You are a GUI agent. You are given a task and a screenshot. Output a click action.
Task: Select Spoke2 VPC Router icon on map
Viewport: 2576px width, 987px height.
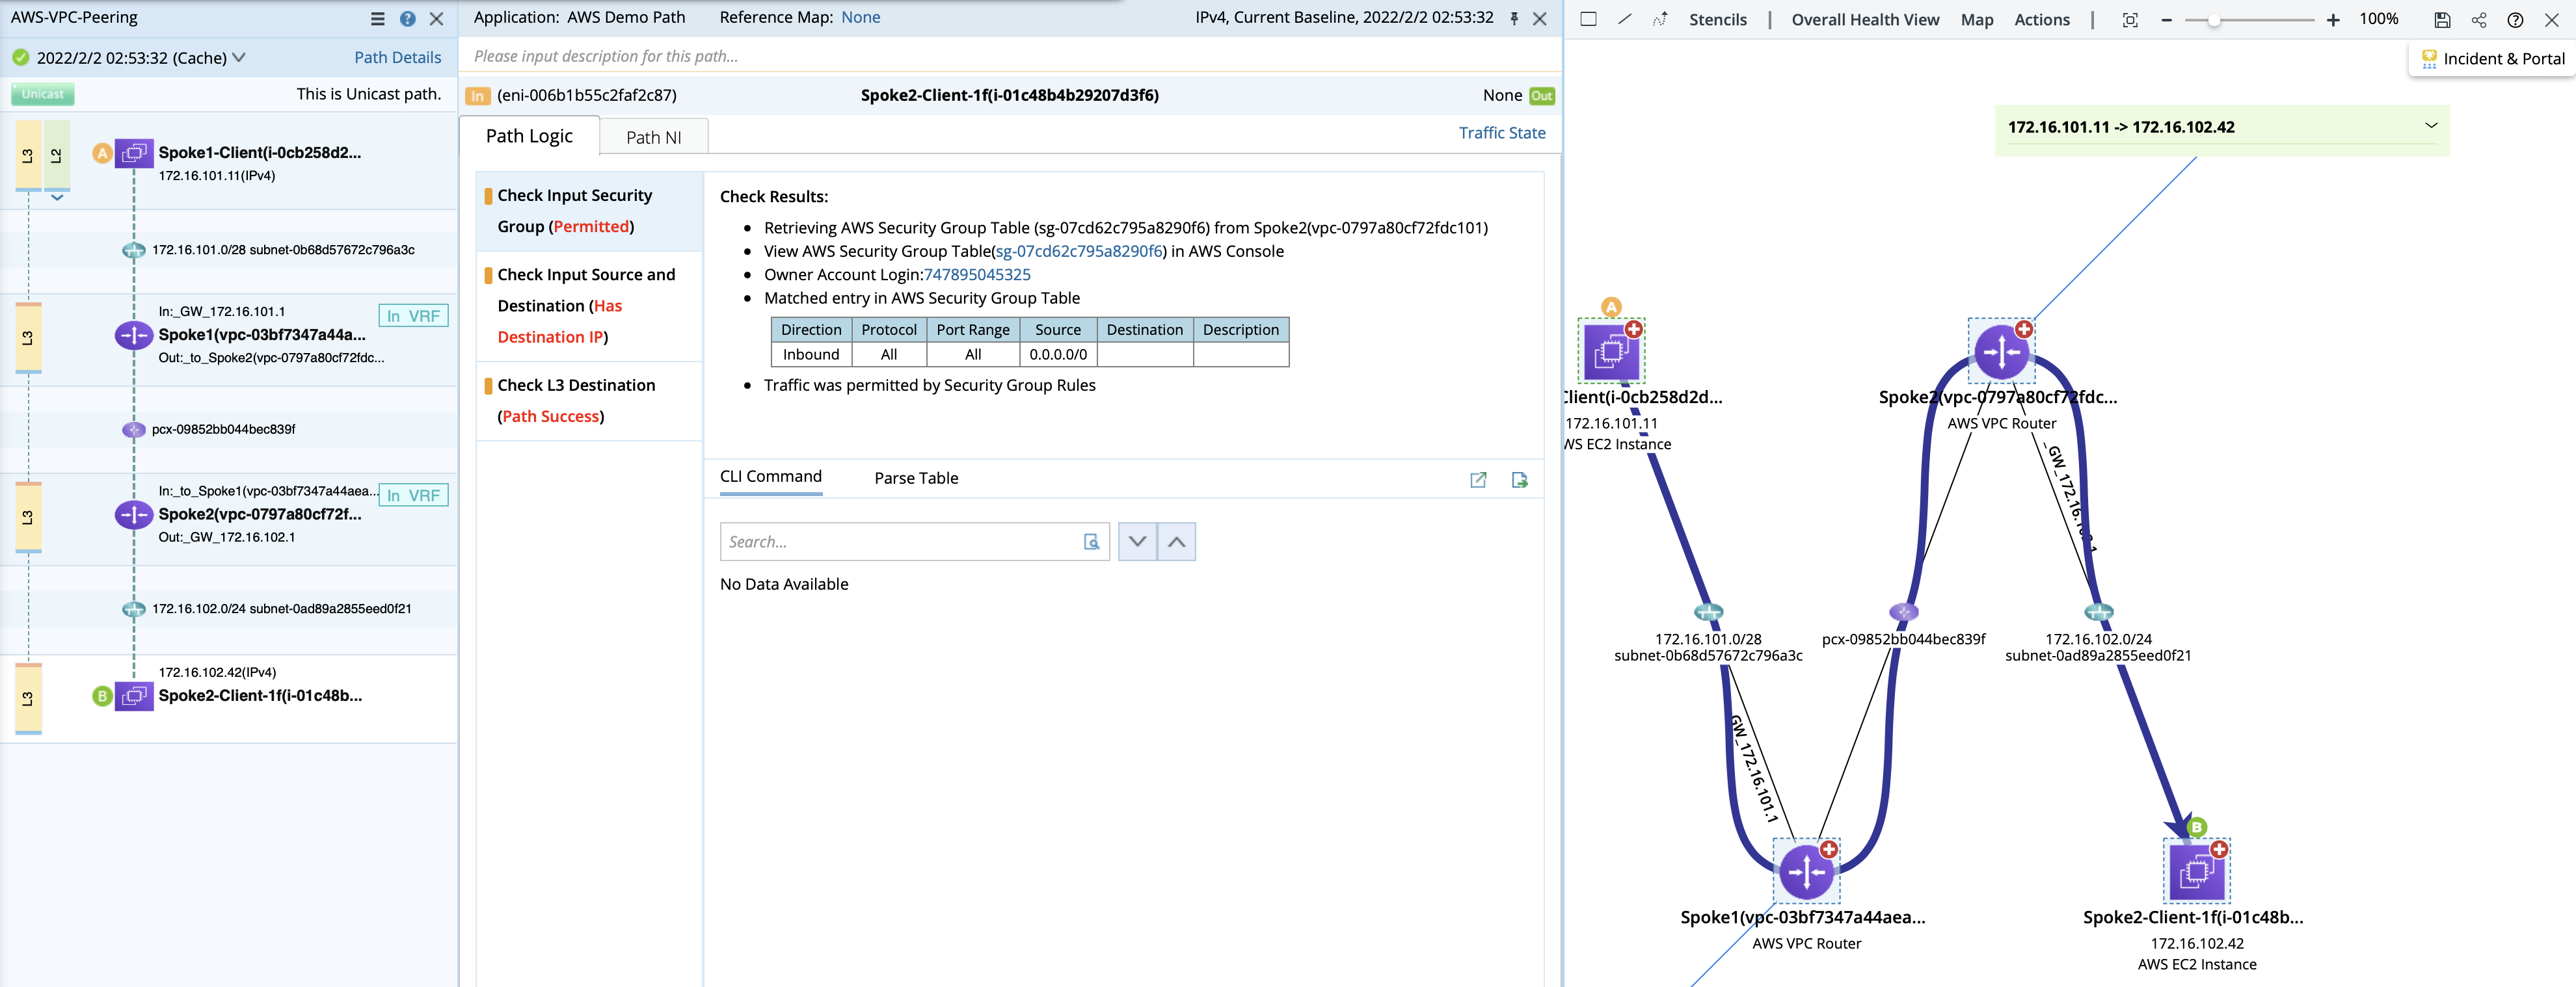tap(2001, 352)
